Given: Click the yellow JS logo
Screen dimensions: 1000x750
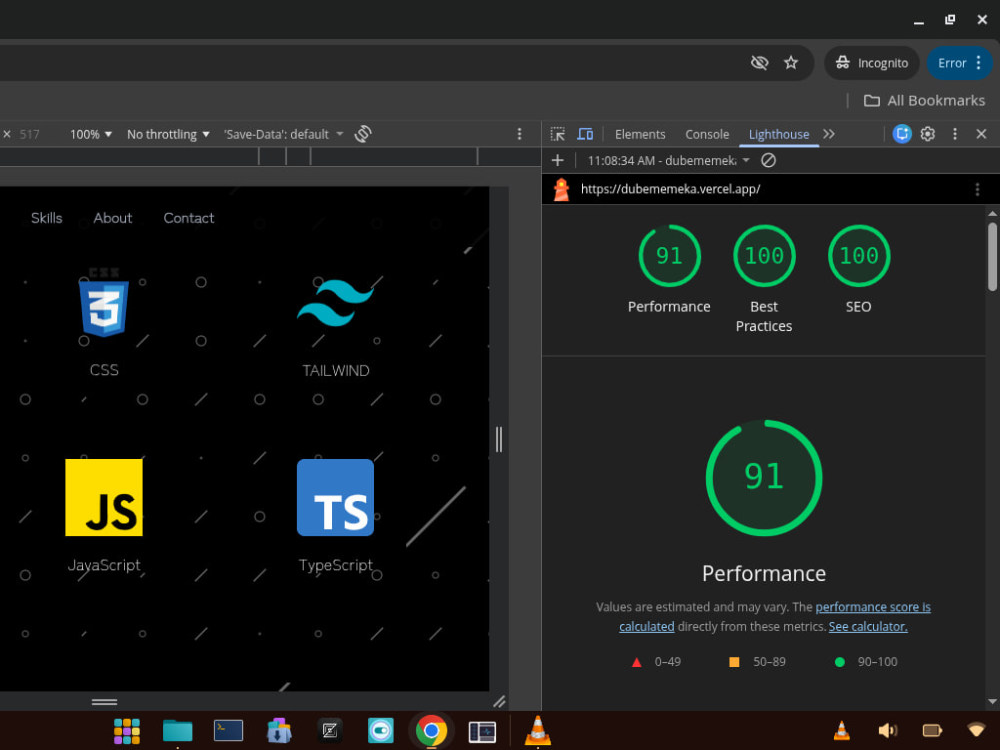Looking at the screenshot, I should point(104,497).
